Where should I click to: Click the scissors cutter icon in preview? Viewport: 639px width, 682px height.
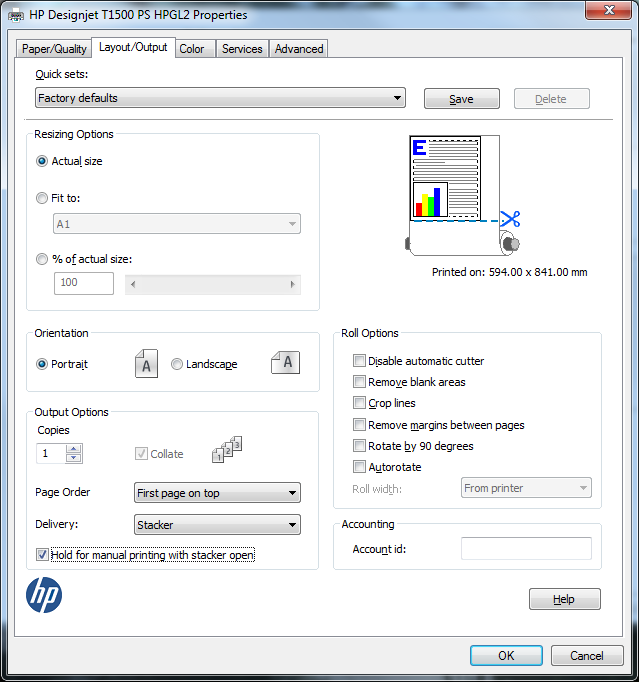510,219
